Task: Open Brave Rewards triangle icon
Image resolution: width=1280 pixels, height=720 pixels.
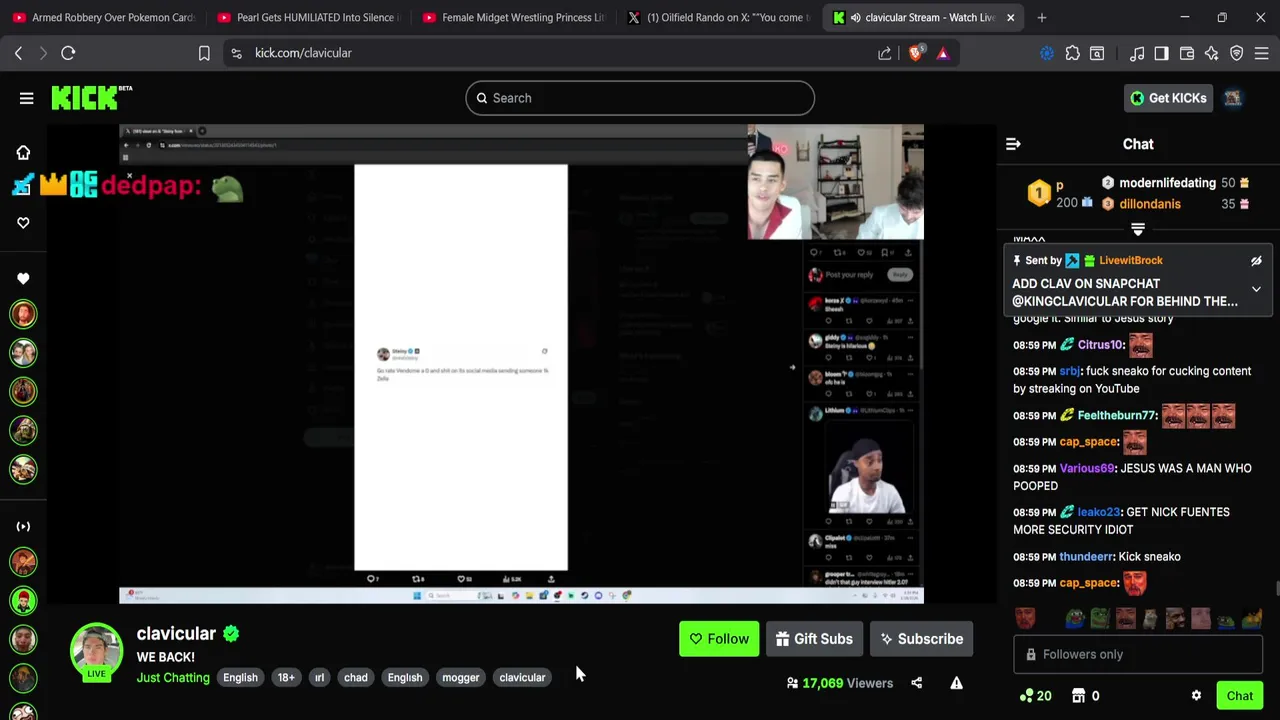Action: [x=943, y=53]
